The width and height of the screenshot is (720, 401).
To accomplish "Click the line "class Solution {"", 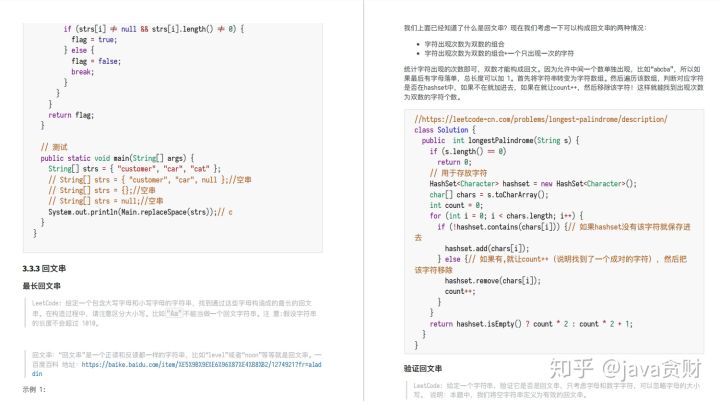I will pos(444,130).
